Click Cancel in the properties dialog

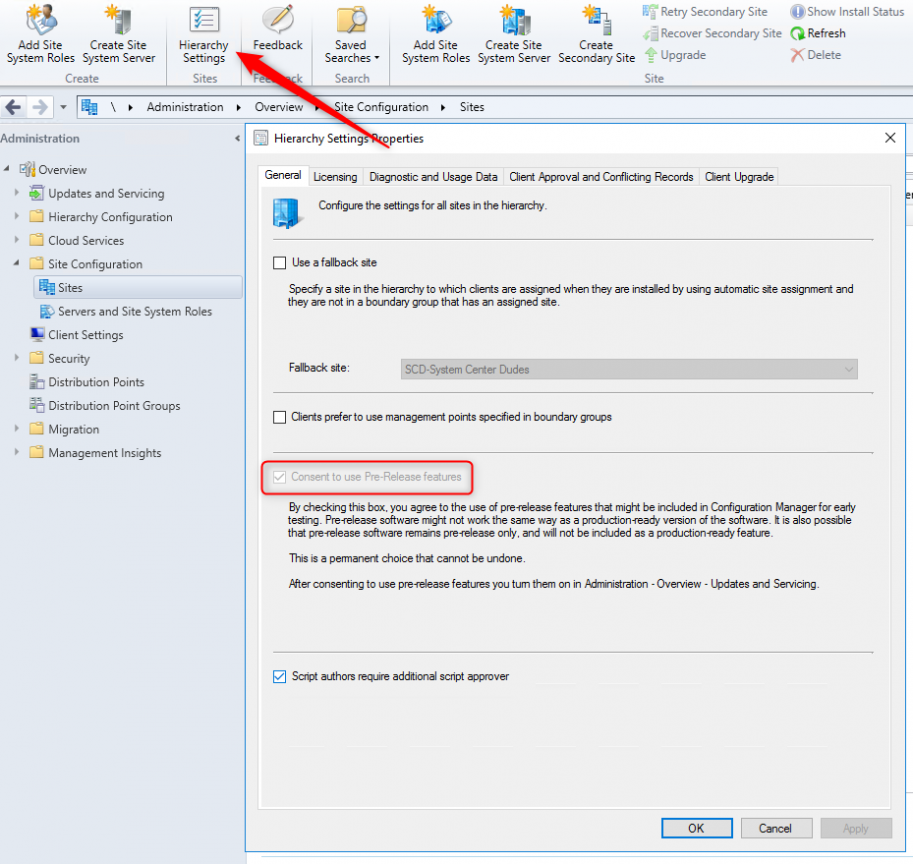click(776, 828)
